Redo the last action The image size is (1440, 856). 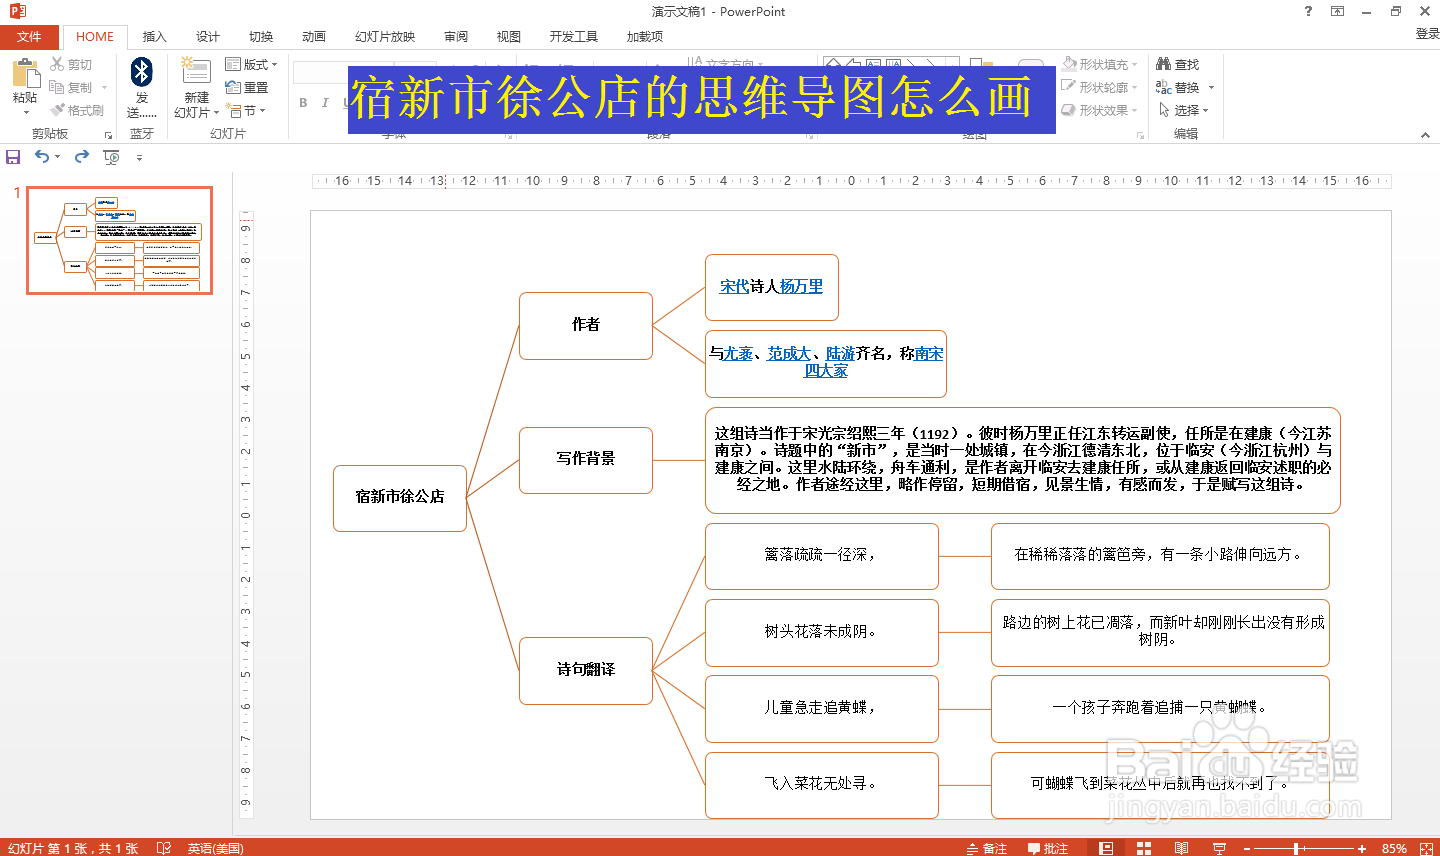[82, 156]
